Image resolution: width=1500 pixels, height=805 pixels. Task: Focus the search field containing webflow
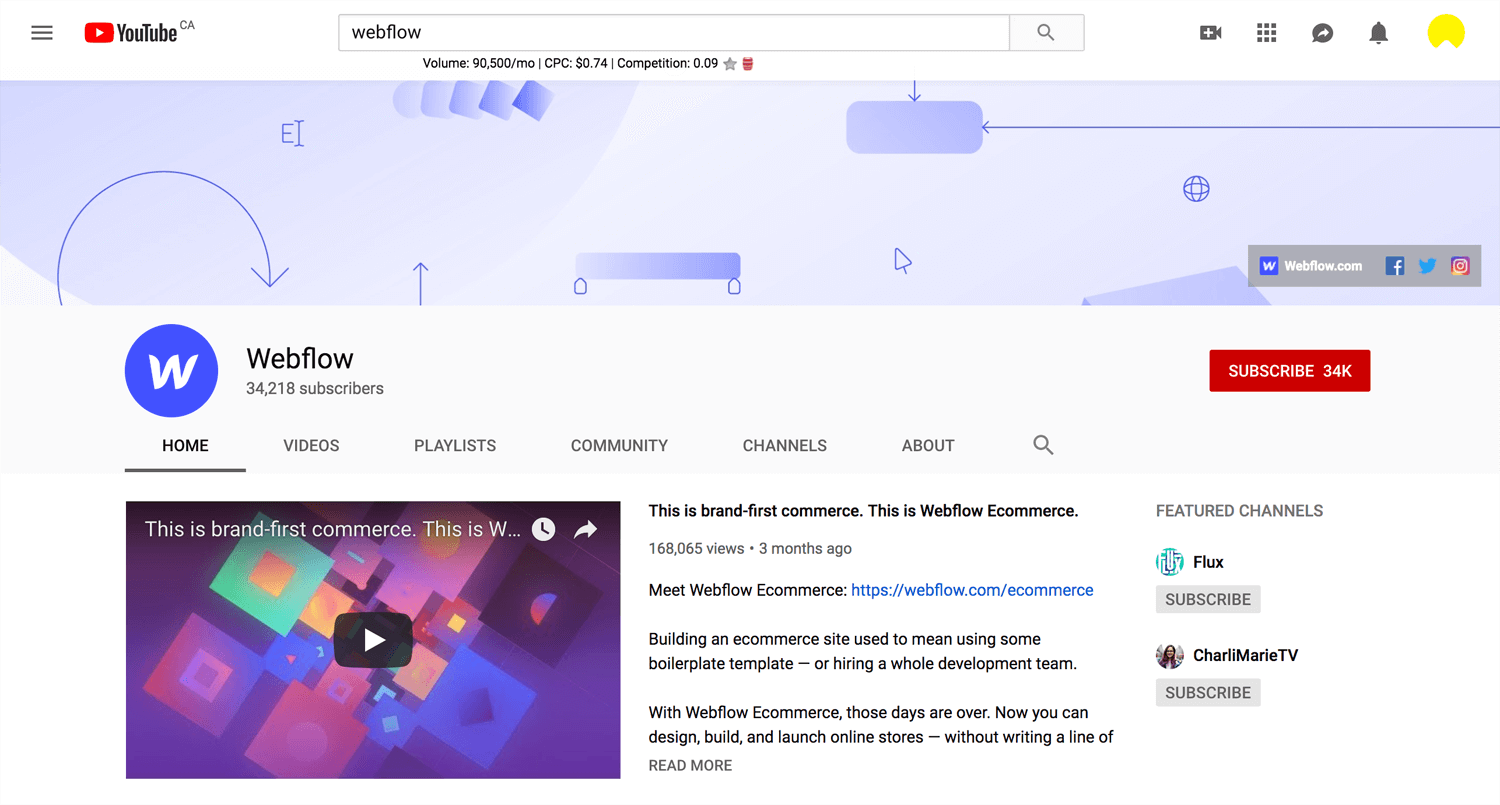pyautogui.click(x=674, y=33)
